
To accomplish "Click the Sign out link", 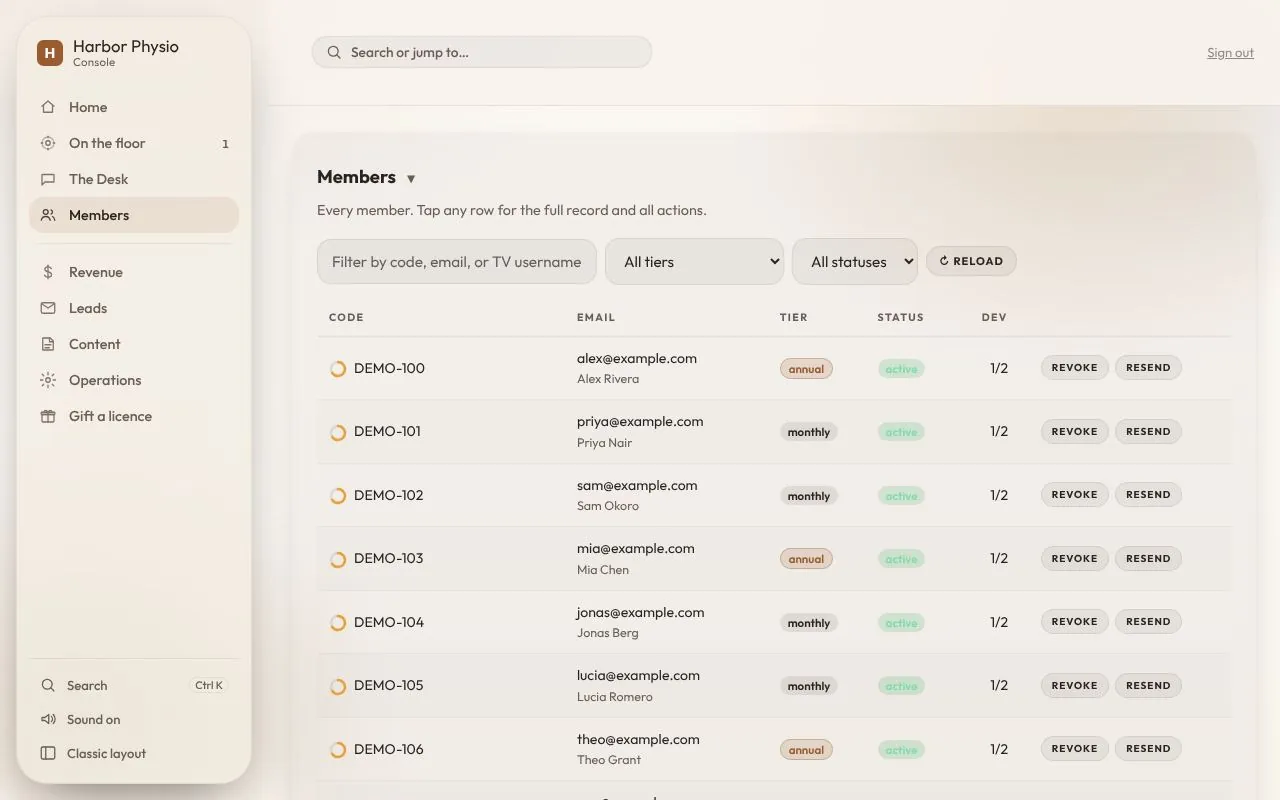I will click(1230, 53).
